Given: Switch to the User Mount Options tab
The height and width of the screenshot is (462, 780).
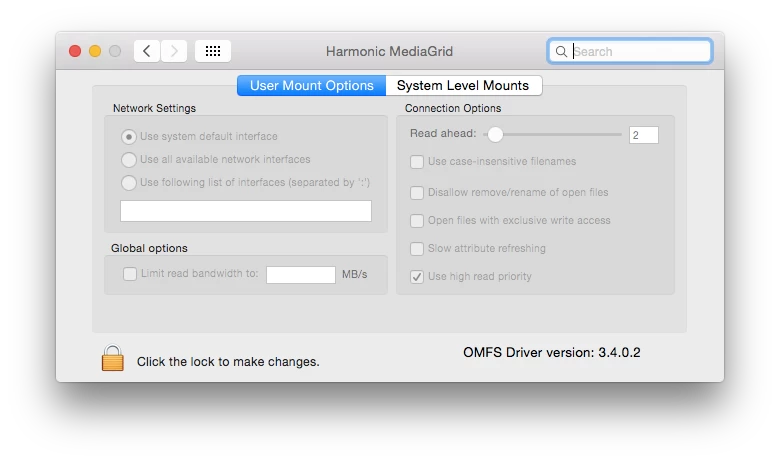Looking at the screenshot, I should tap(311, 86).
